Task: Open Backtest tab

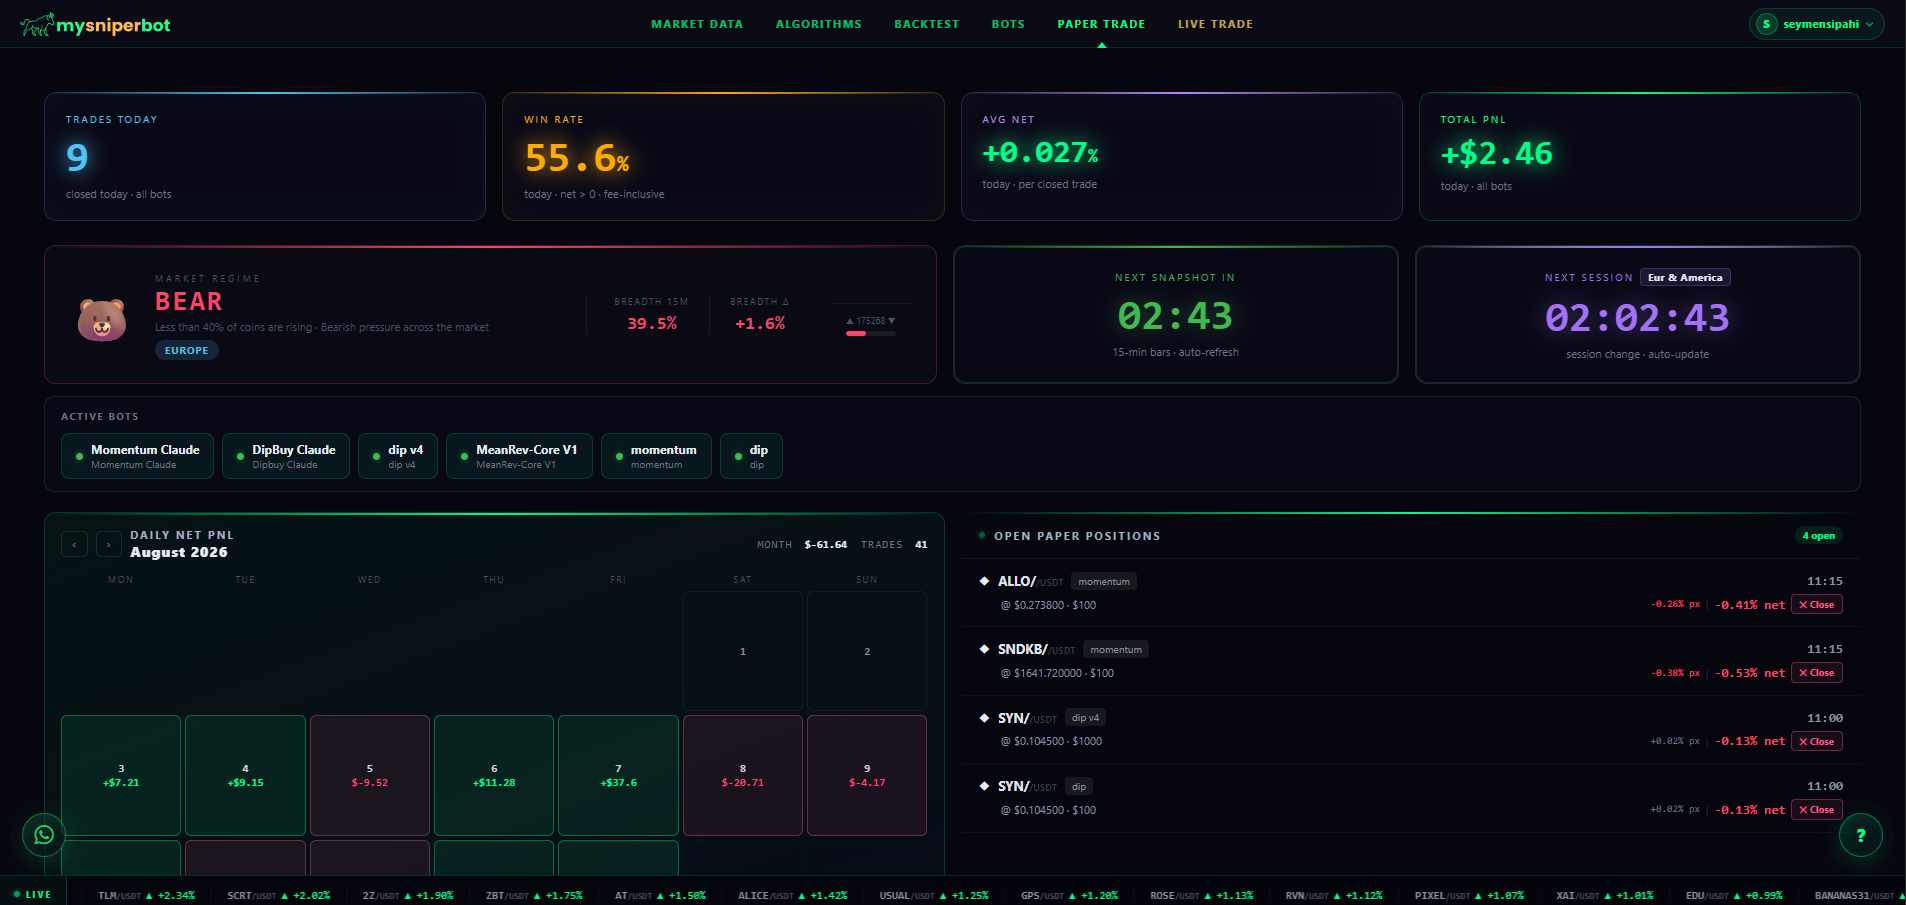Action: point(926,24)
